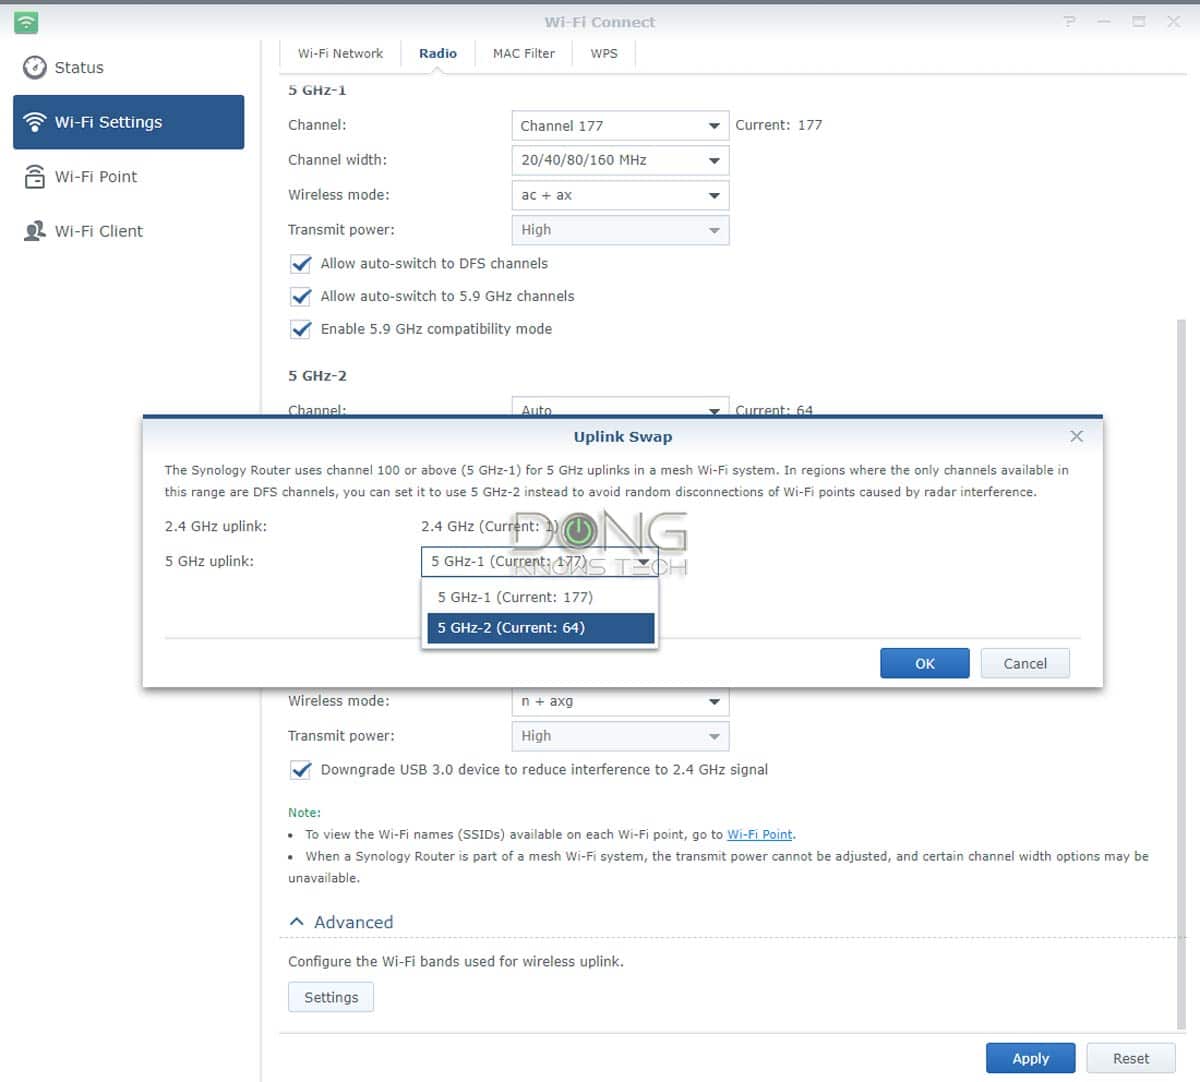This screenshot has height=1082, width=1200.
Task: Close the Uplink Swap dialog
Action: click(x=1076, y=436)
